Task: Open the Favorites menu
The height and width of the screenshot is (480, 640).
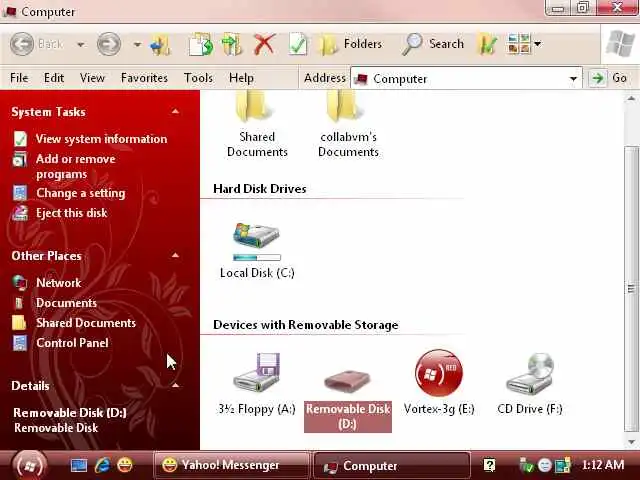Action: tap(144, 78)
